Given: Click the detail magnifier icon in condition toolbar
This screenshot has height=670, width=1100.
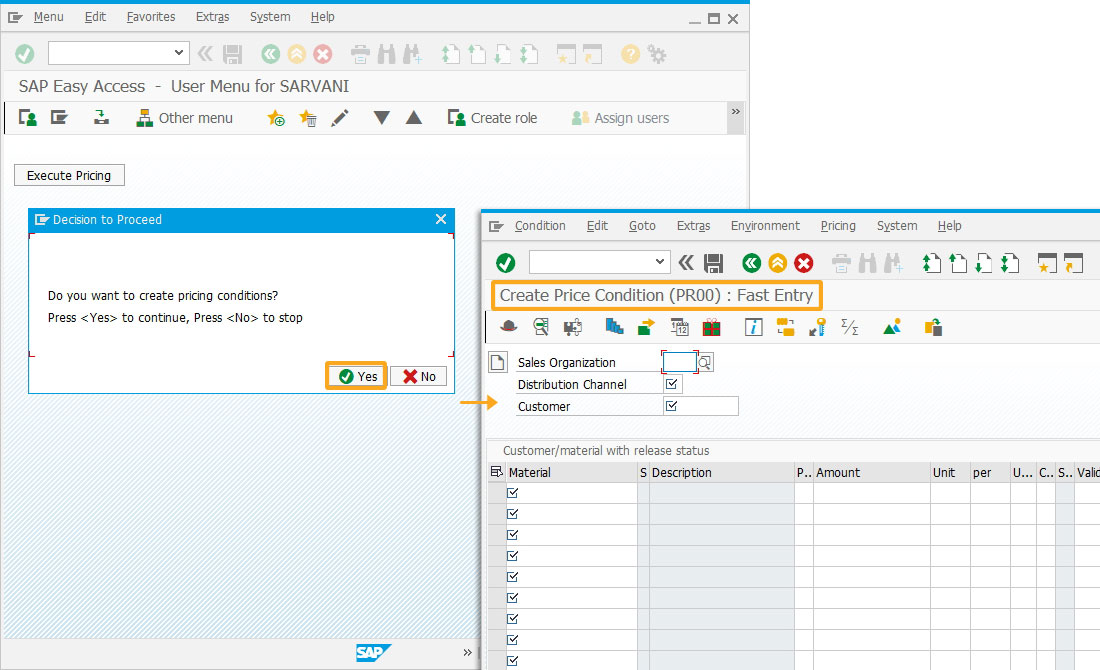Looking at the screenshot, I should [x=541, y=327].
